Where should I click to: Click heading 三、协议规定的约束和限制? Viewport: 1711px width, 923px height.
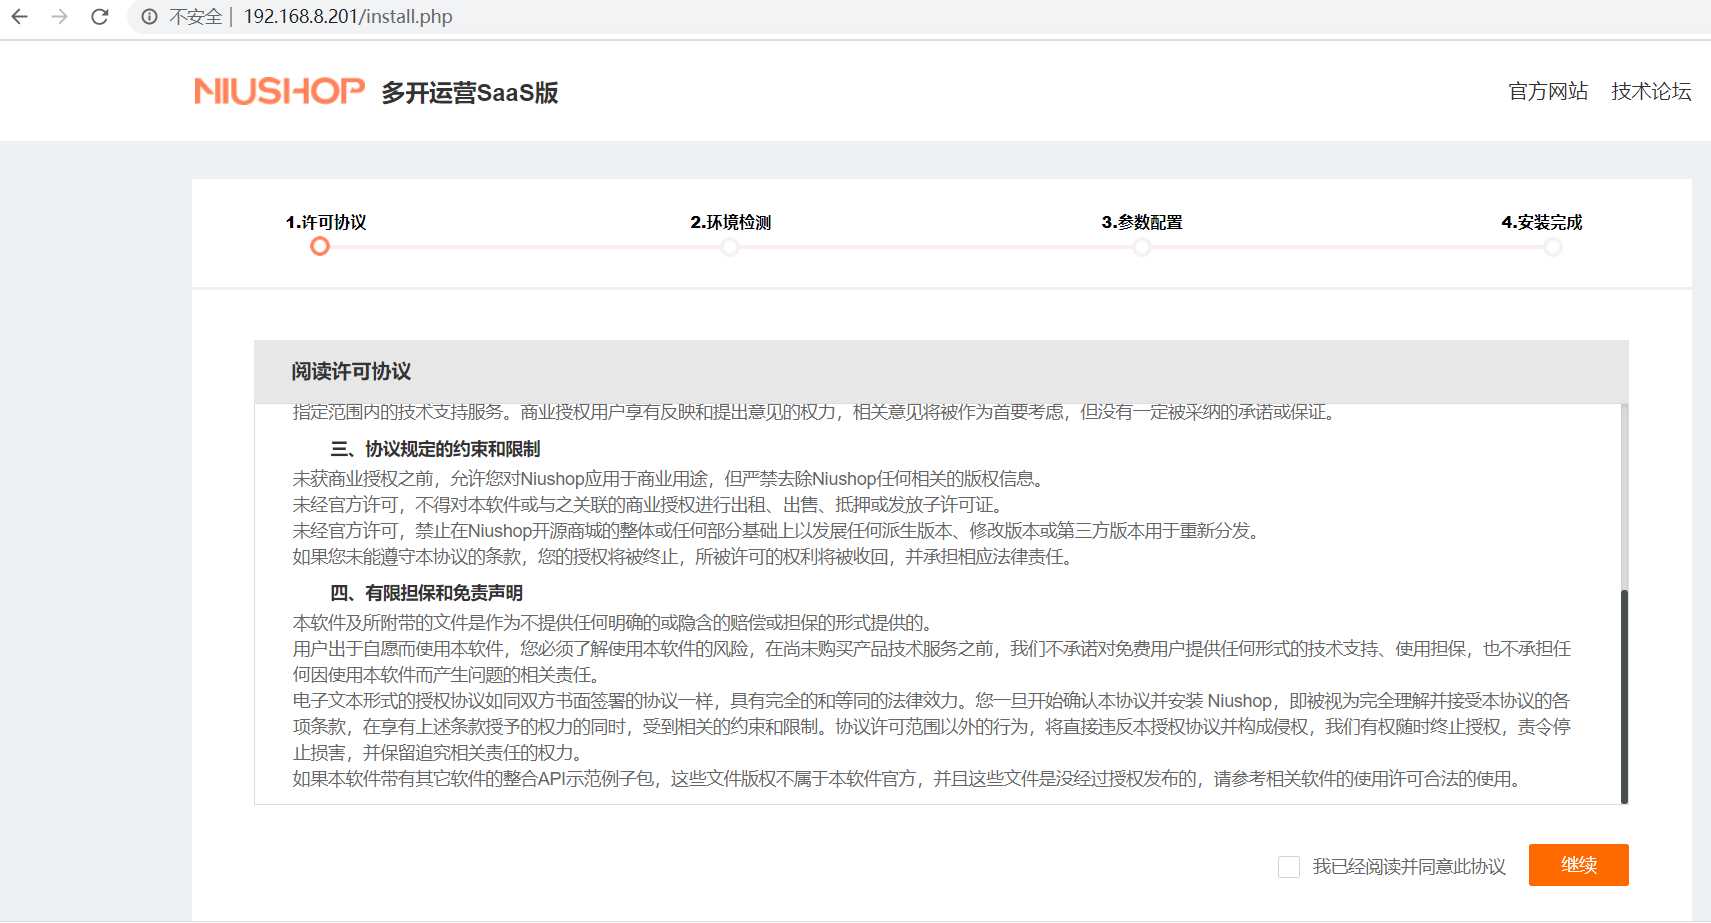pos(435,449)
